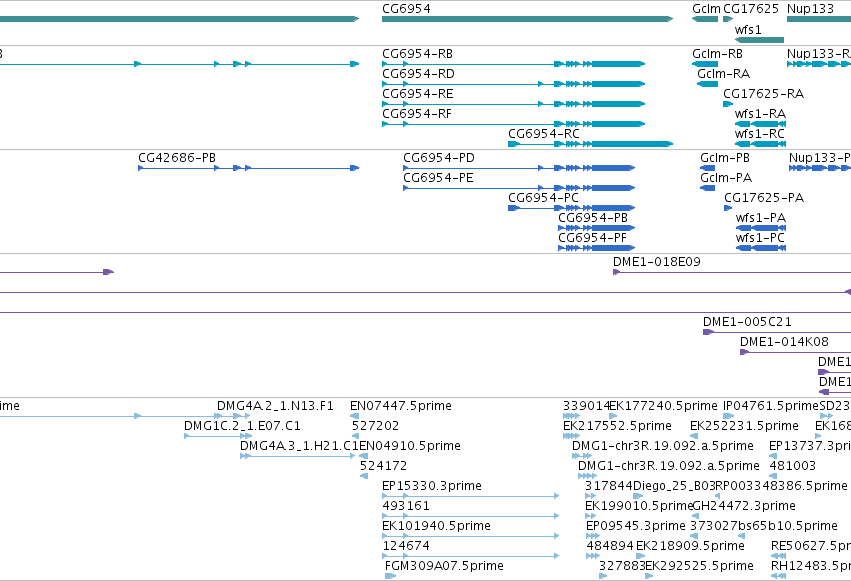Select EP15330.3prime EST label

(x=431, y=487)
